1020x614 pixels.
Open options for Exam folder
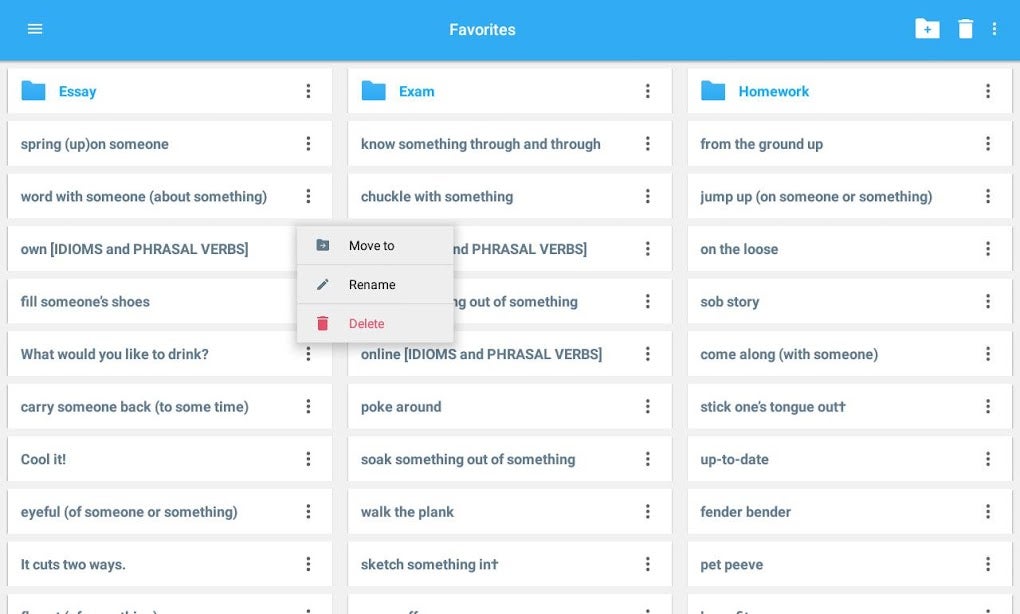pyautogui.click(x=648, y=91)
